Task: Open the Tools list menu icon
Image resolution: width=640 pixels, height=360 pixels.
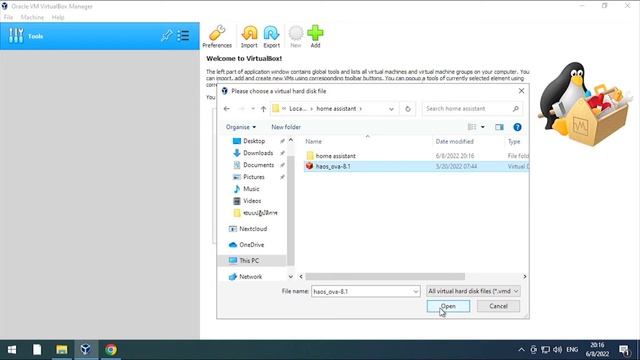Action: 183,36
